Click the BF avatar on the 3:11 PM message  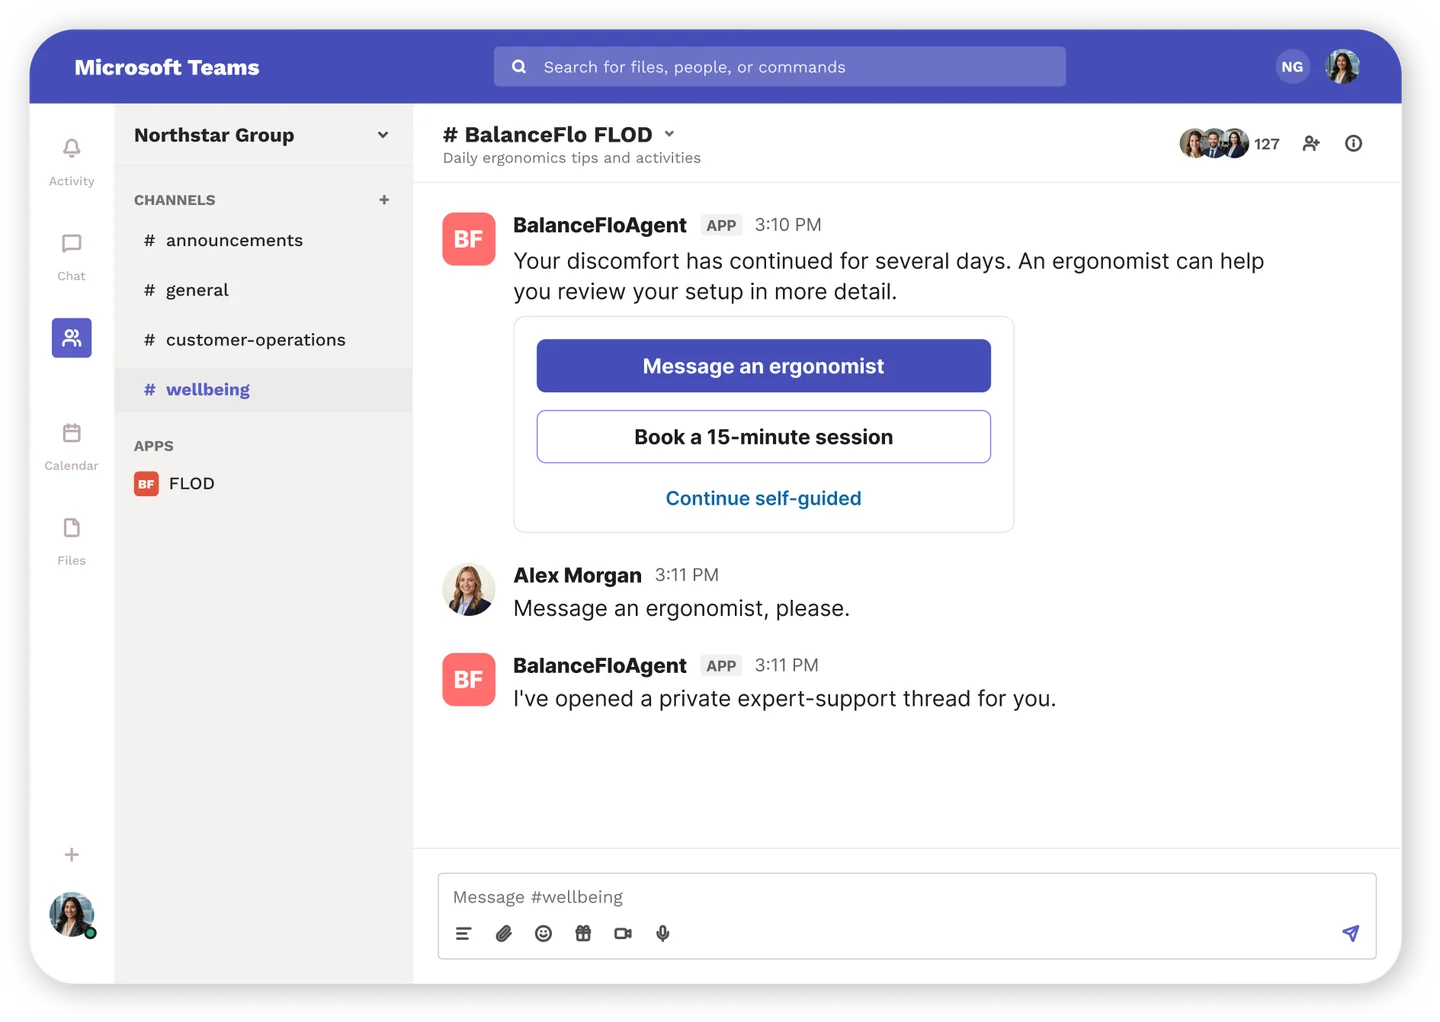468,680
